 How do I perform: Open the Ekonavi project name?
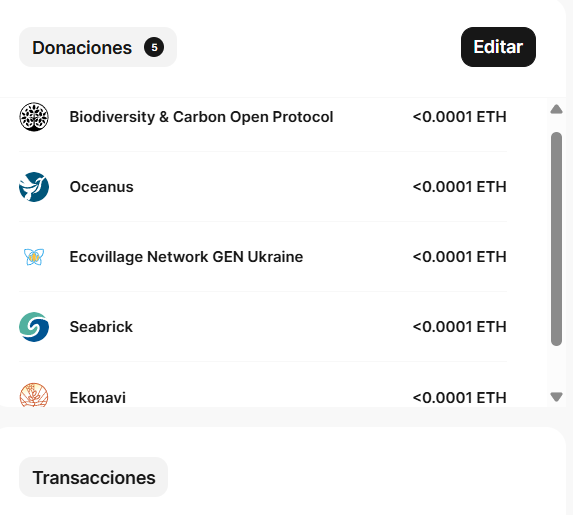[98, 398]
